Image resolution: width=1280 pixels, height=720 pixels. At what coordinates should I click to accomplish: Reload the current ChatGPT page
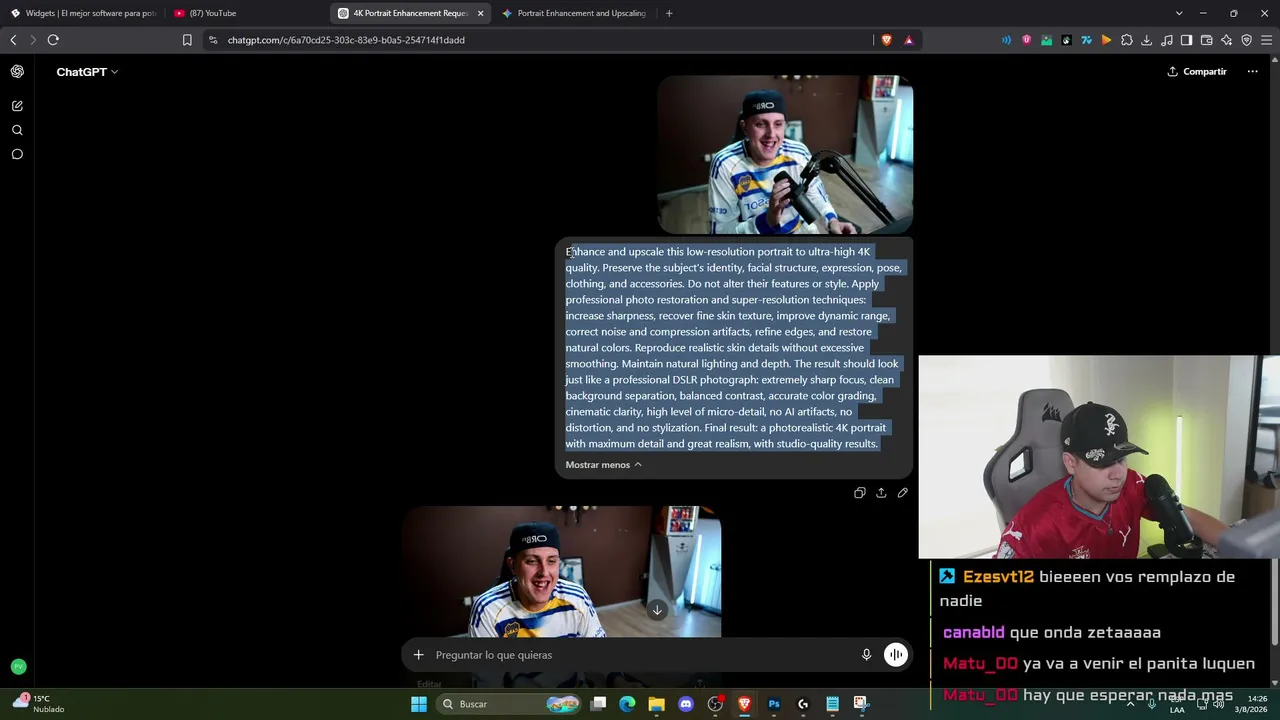pos(53,40)
